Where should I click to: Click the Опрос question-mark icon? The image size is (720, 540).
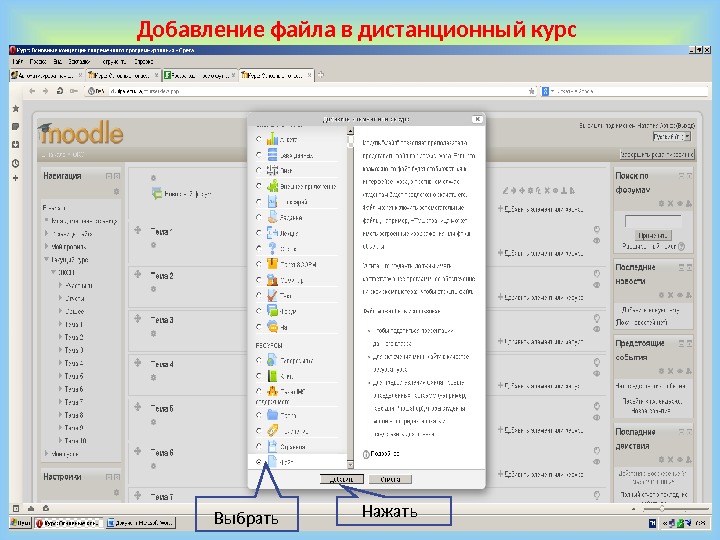(x=272, y=248)
